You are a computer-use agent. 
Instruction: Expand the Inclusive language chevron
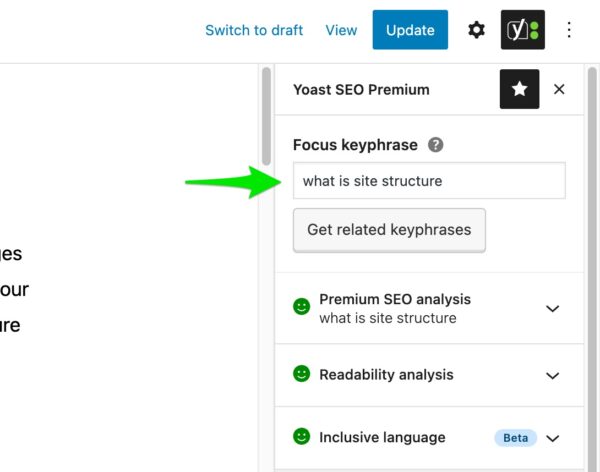(553, 438)
